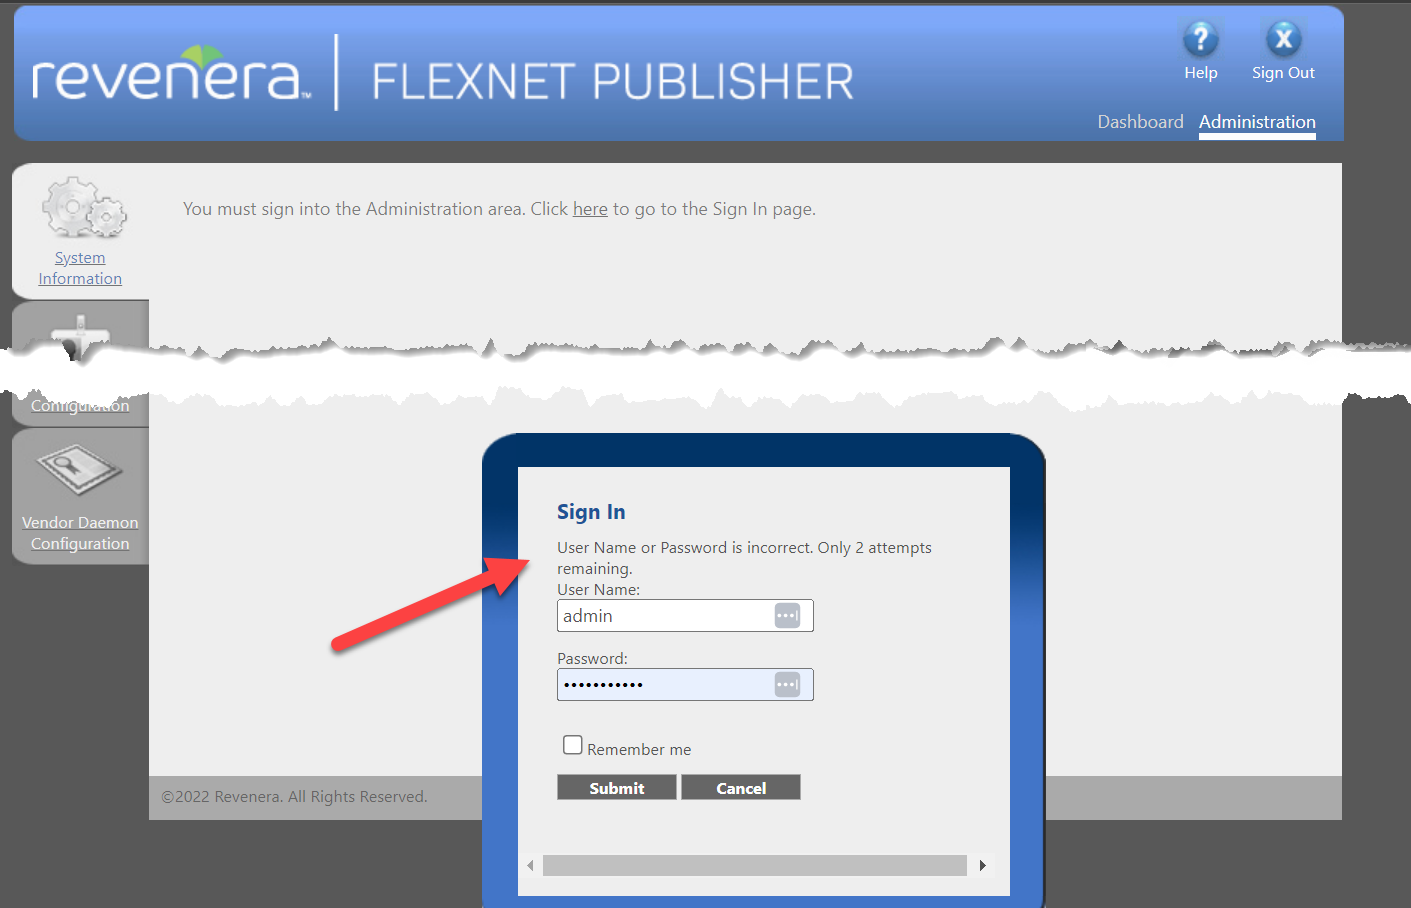The image size is (1411, 908).
Task: Toggle the Remember me checkbox
Action: [573, 745]
